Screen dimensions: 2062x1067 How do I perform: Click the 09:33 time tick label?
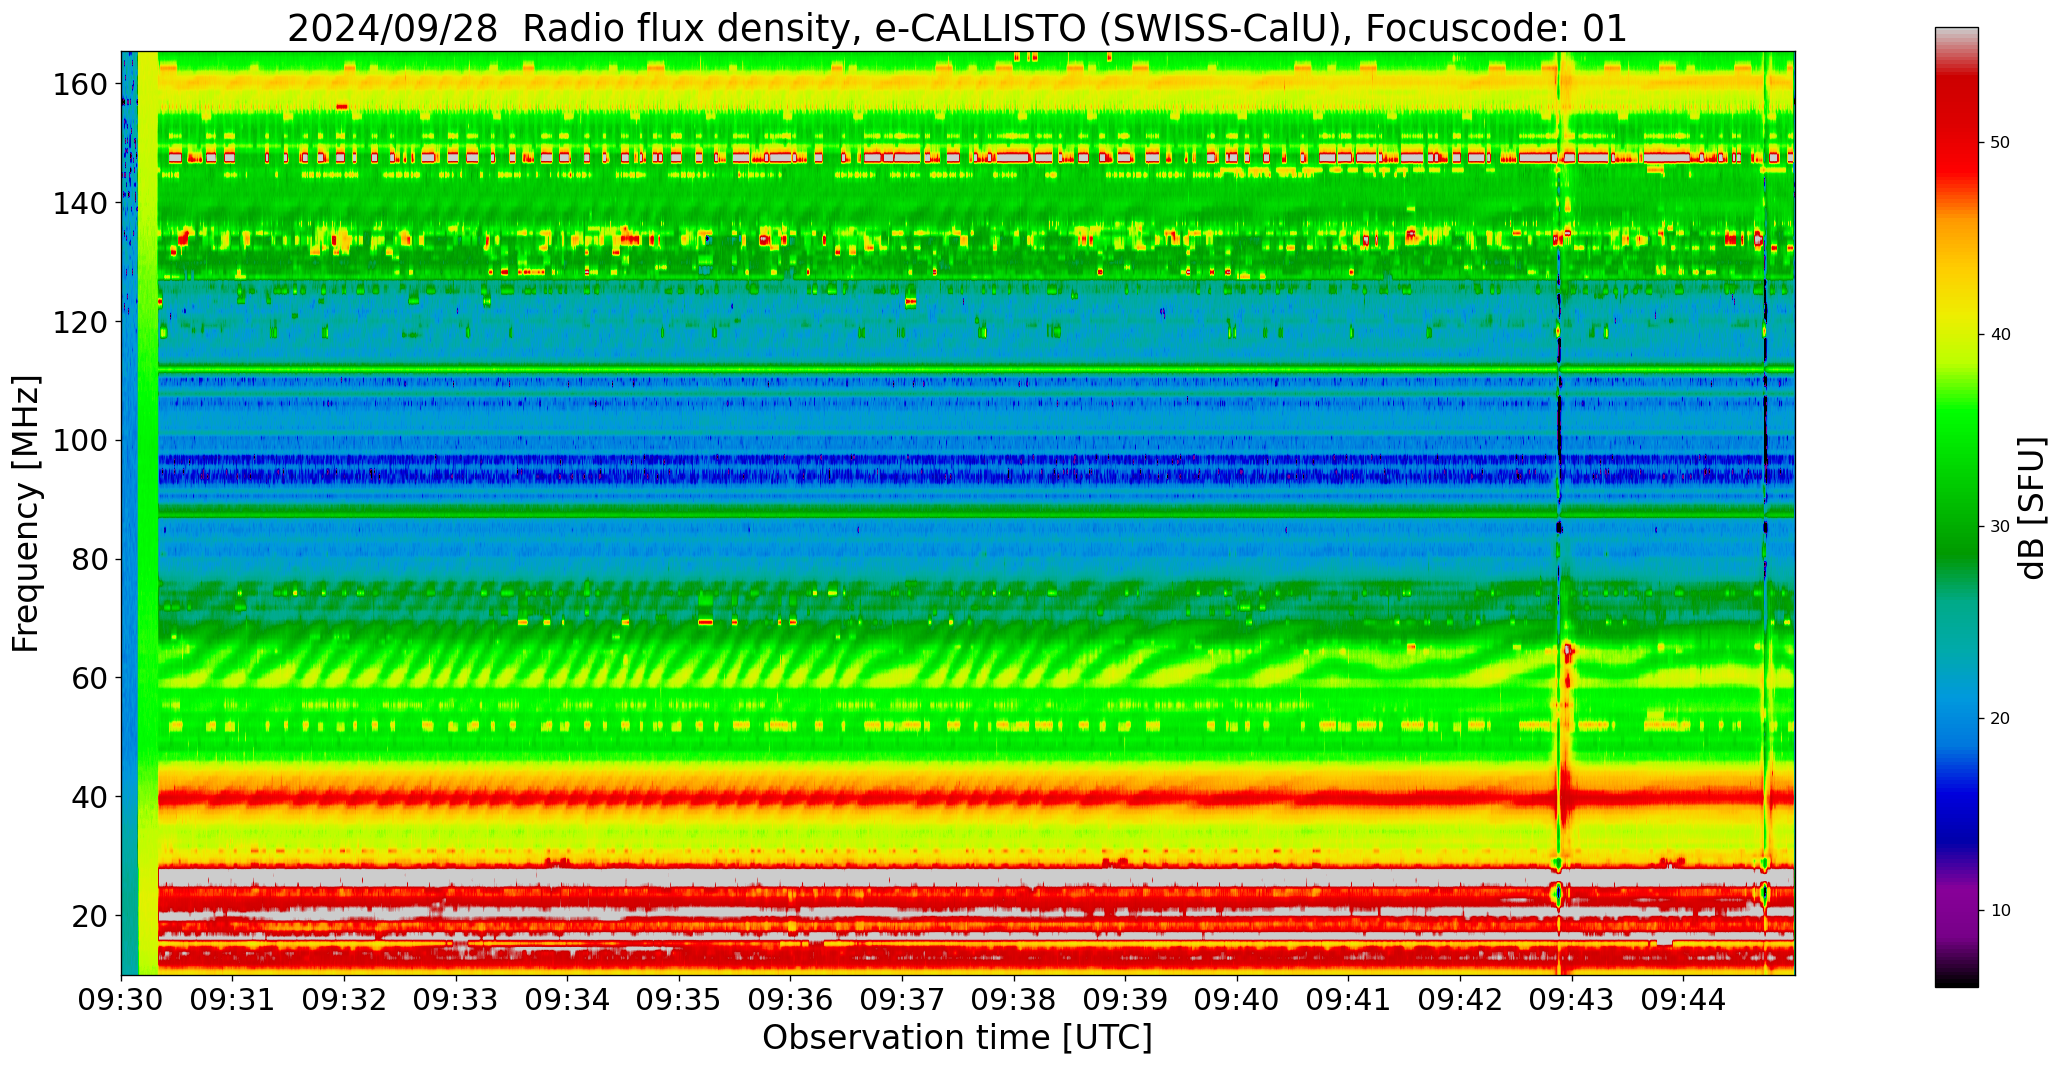tap(457, 999)
